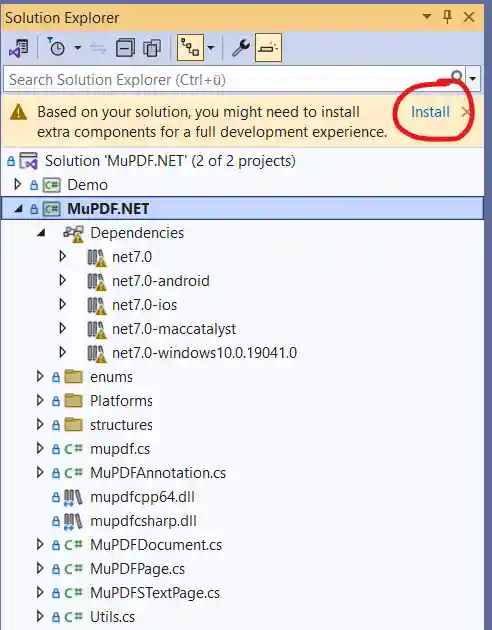This screenshot has height=630, width=492.
Task: Expand net7.0-windows10.0.19041.0 node
Action: (62, 352)
